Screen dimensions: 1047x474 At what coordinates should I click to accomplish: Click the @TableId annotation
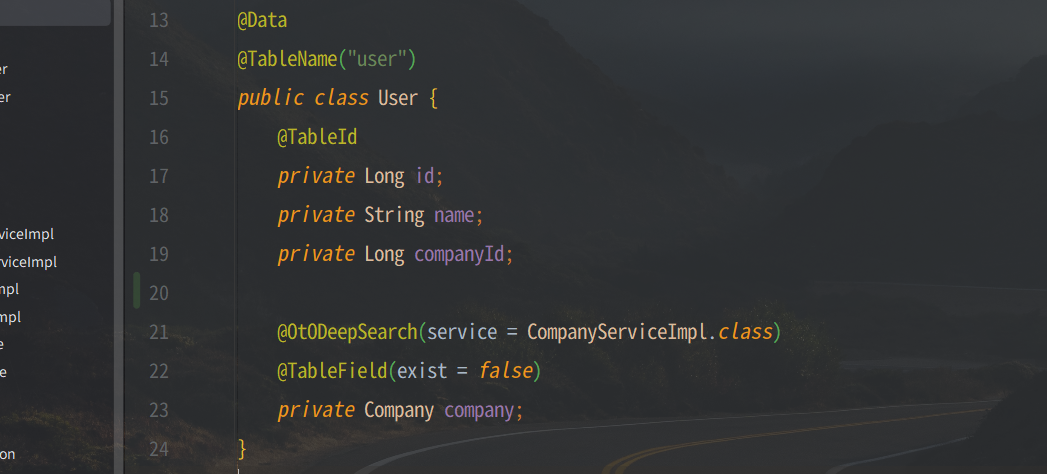pos(318,138)
